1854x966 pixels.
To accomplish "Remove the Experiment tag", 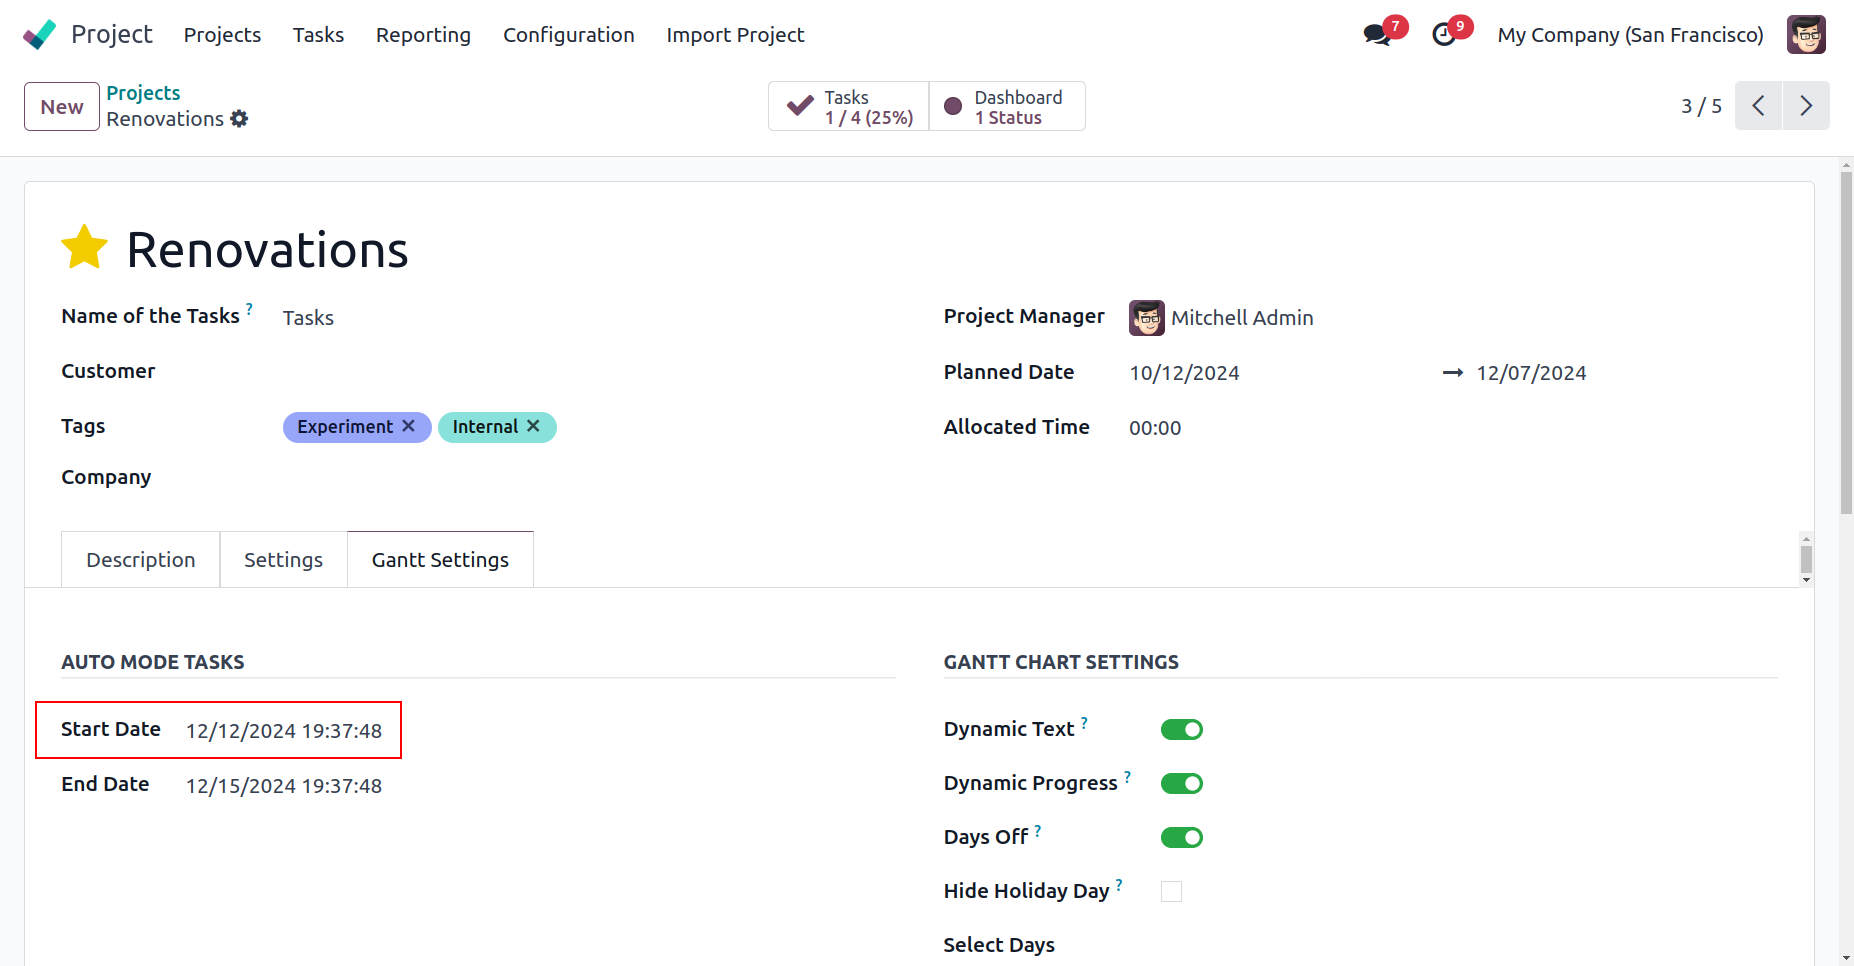I will tap(409, 426).
